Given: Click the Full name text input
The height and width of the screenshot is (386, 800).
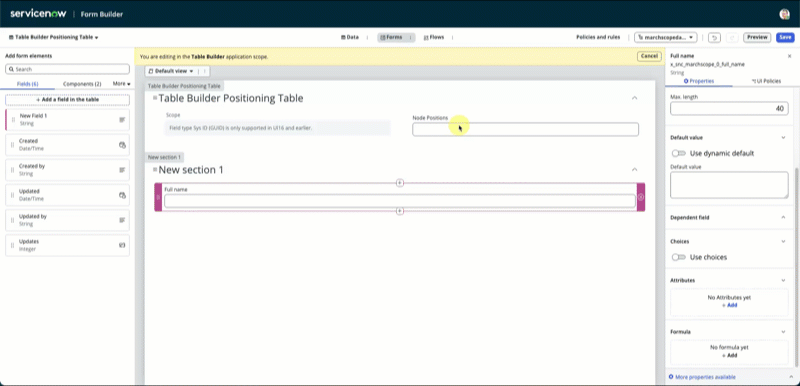Looking at the screenshot, I should [x=399, y=201].
